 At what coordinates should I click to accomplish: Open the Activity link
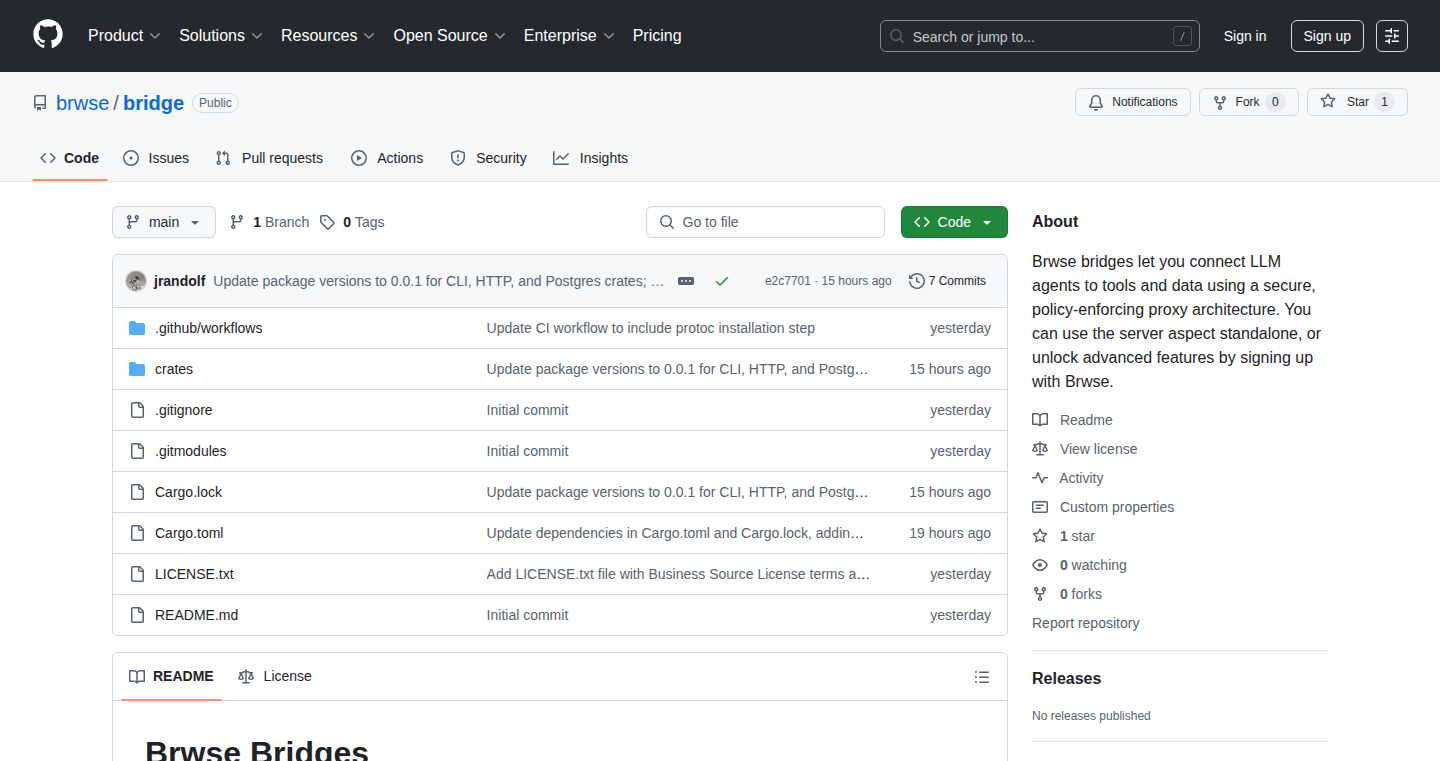click(x=1068, y=478)
